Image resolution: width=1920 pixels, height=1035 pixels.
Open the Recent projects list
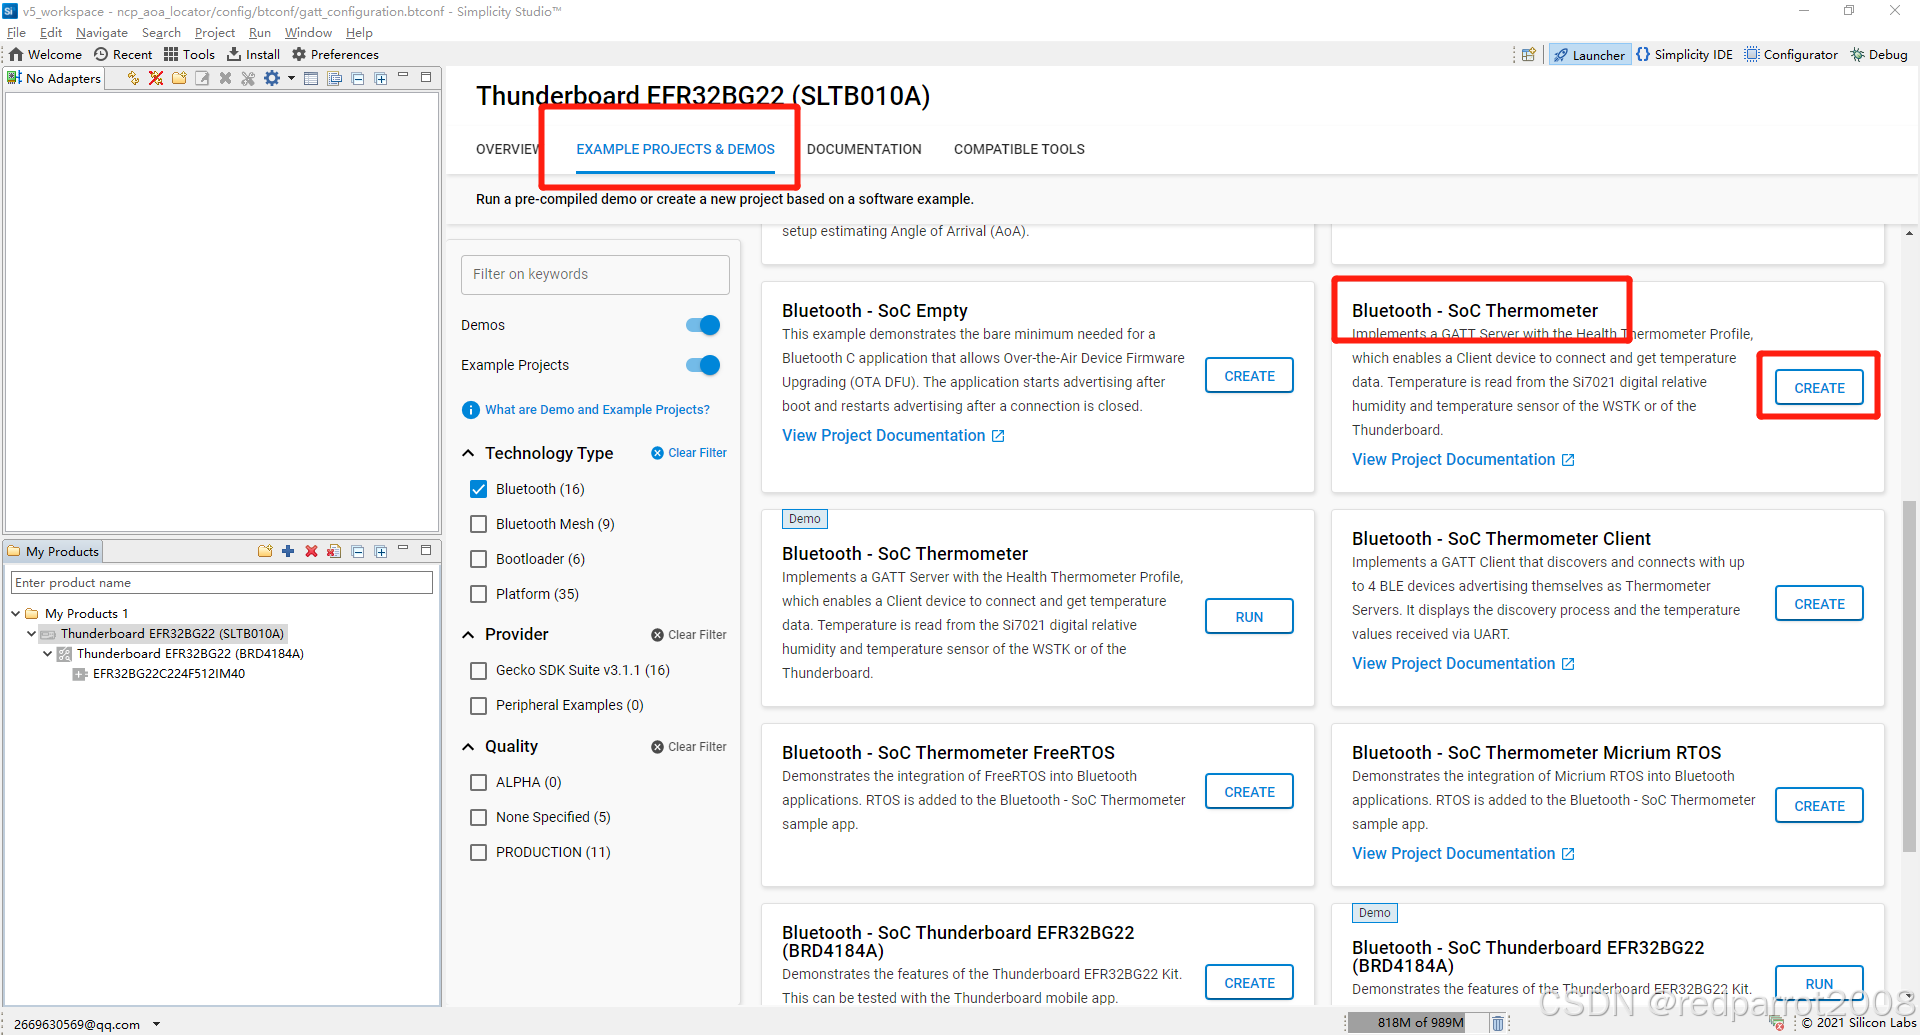click(x=123, y=54)
